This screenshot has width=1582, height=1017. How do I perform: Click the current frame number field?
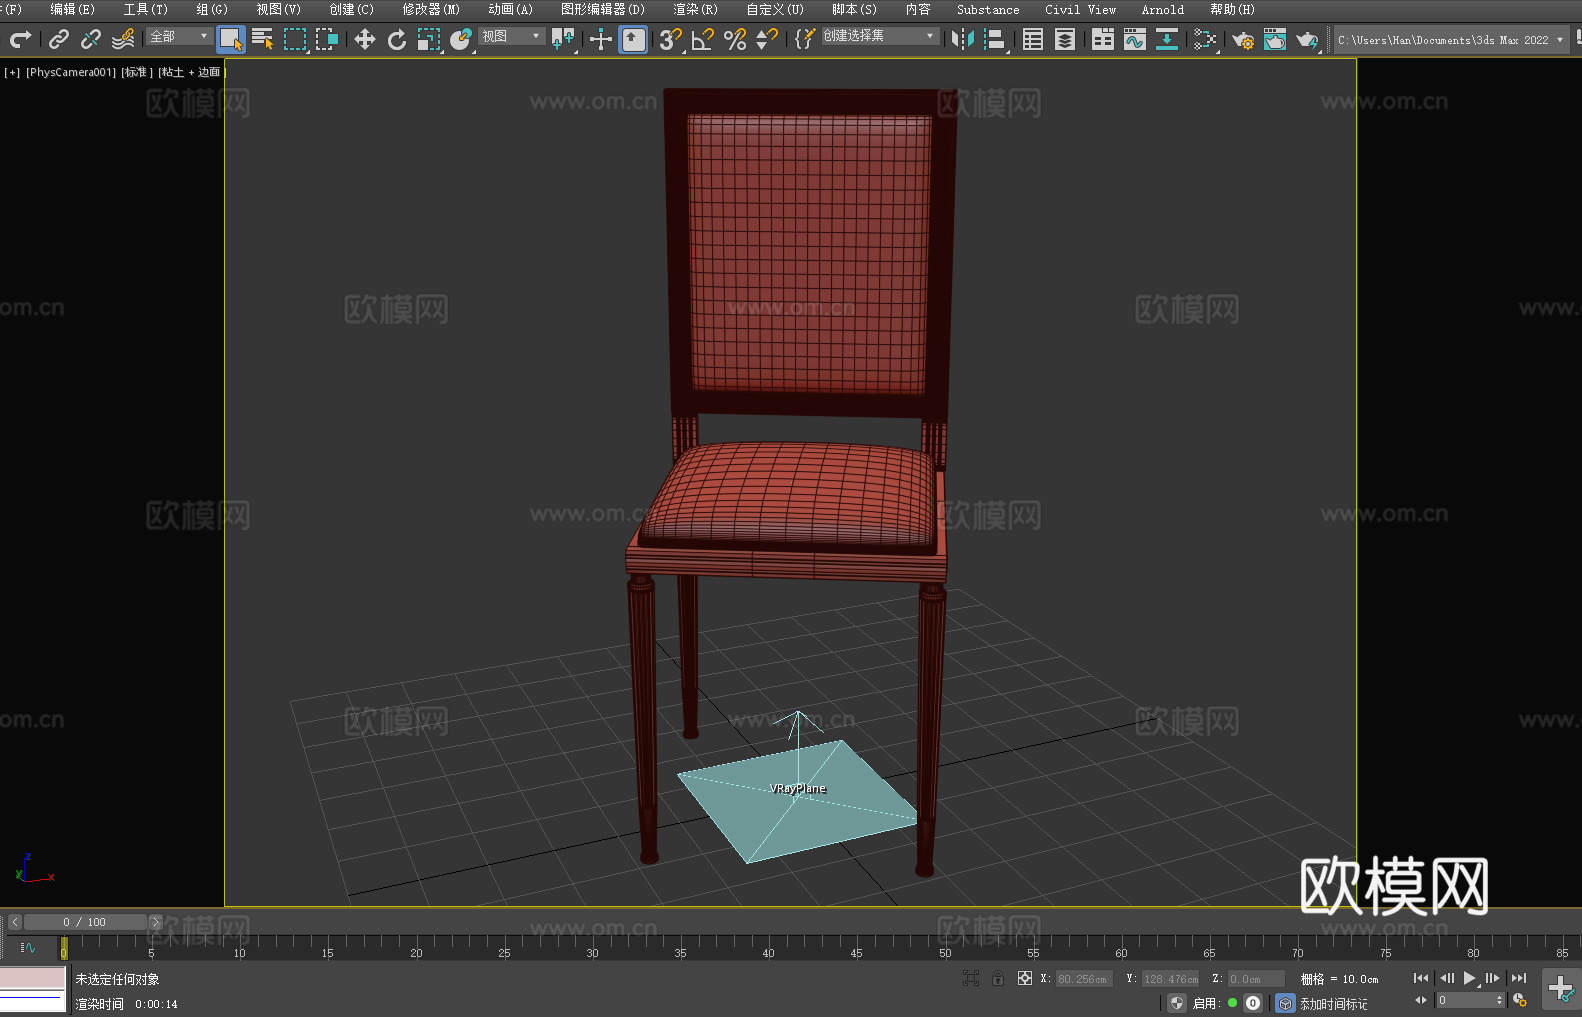coord(1470,1000)
